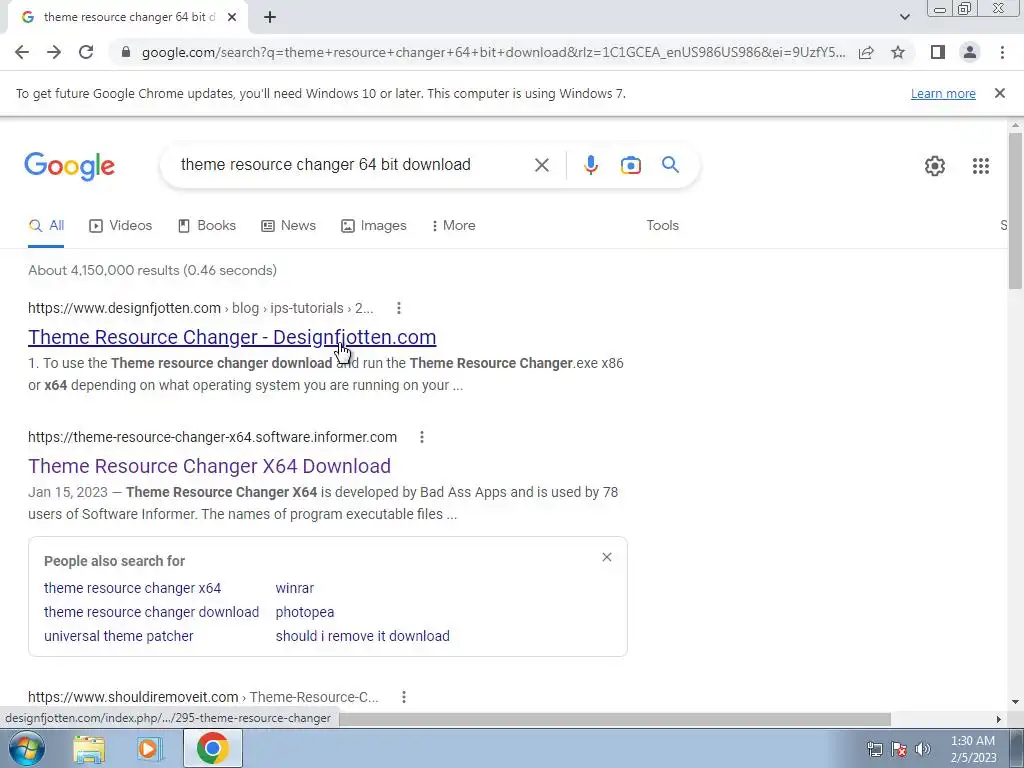Search for theme resource changer x64
Screen dimensions: 1024x768
tap(133, 588)
